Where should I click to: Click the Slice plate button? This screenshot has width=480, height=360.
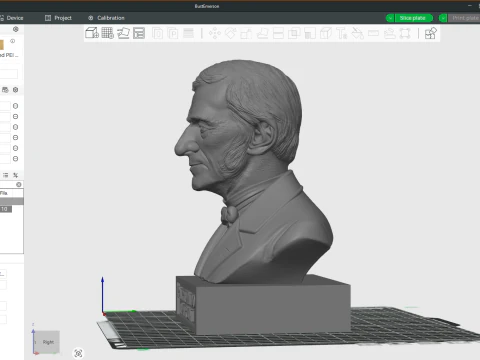(x=413, y=18)
